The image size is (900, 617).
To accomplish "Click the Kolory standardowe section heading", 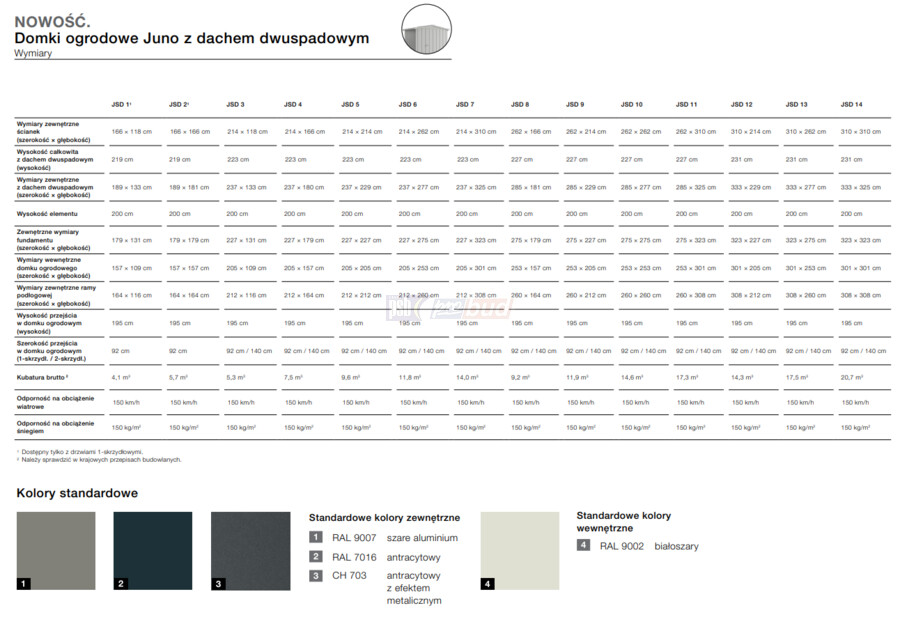I will [x=77, y=493].
